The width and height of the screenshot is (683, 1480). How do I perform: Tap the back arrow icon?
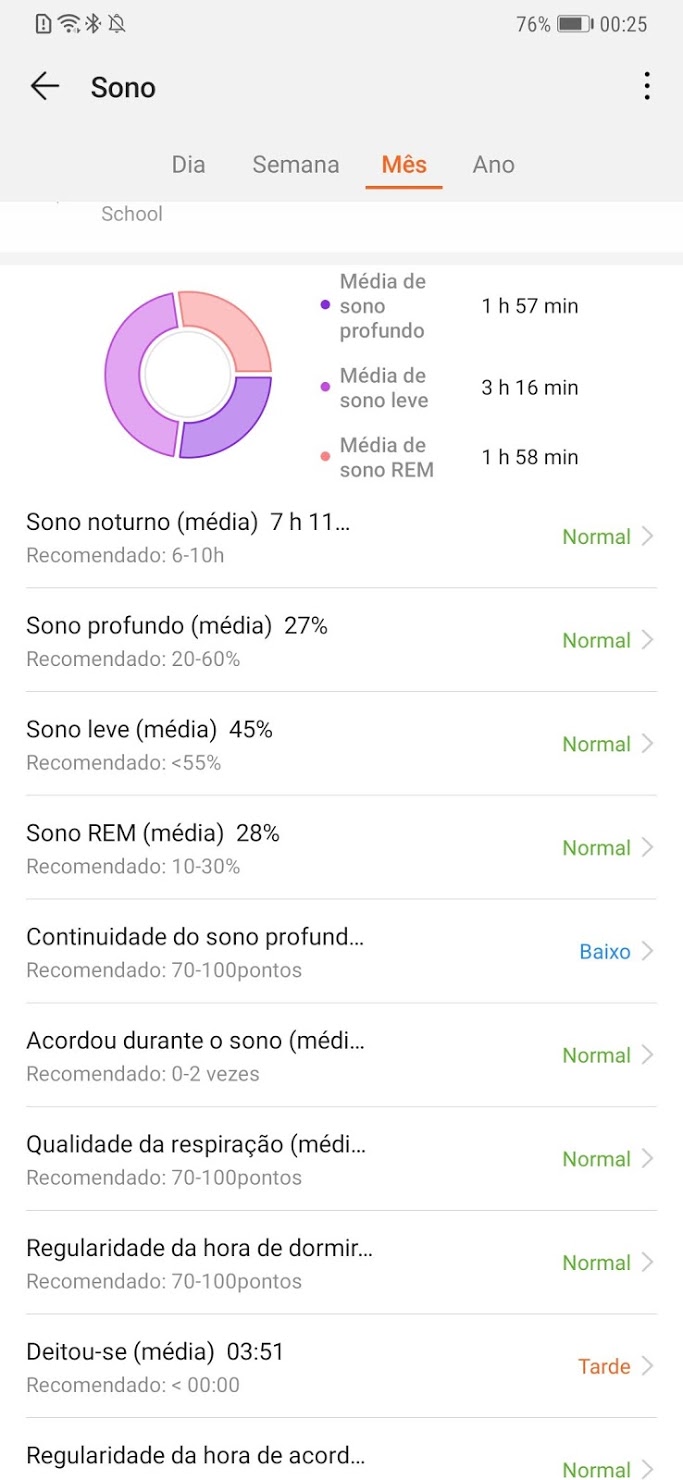point(45,87)
